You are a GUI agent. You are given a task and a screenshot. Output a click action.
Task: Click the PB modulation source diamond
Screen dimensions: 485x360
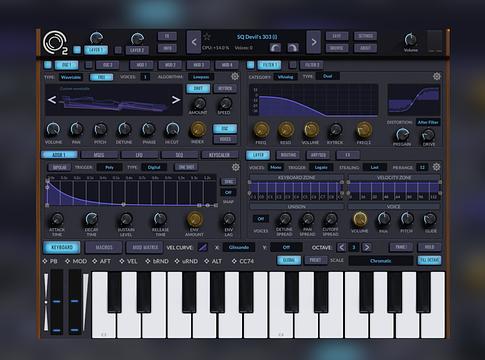pos(45,261)
